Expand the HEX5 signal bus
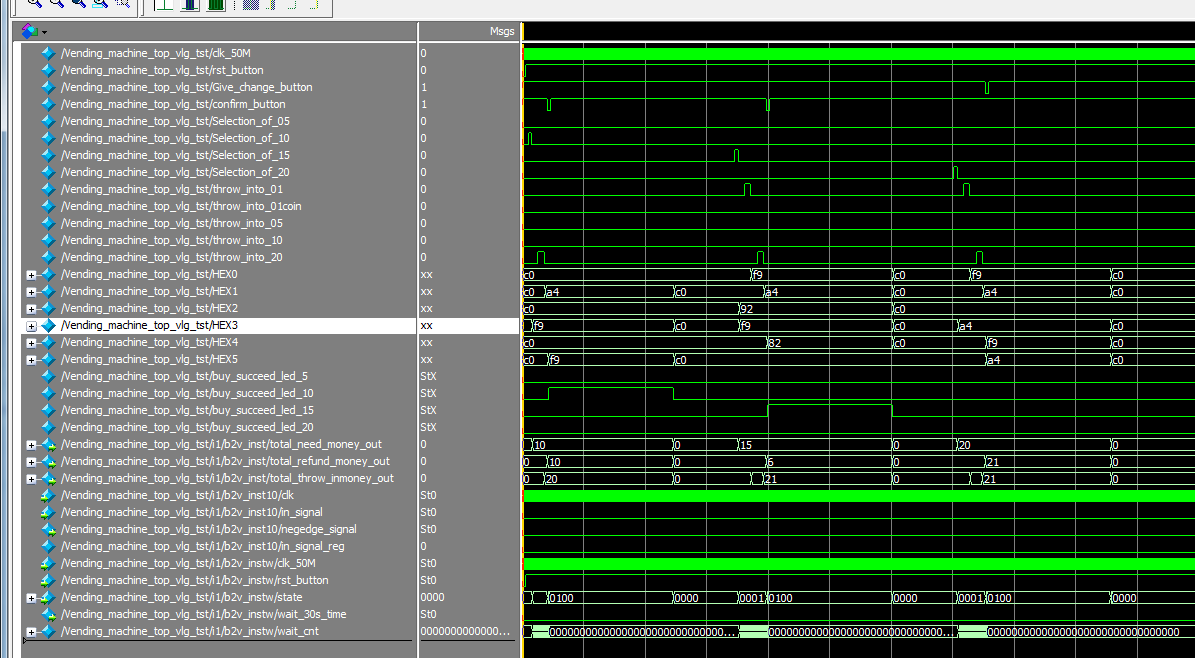The height and width of the screenshot is (658, 1195). pos(31,360)
